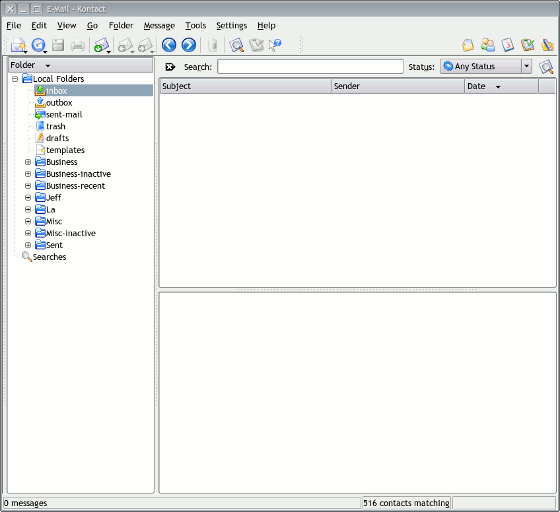Go to previous message with left arrow
Screen dimensions: 560x512
(x=169, y=45)
